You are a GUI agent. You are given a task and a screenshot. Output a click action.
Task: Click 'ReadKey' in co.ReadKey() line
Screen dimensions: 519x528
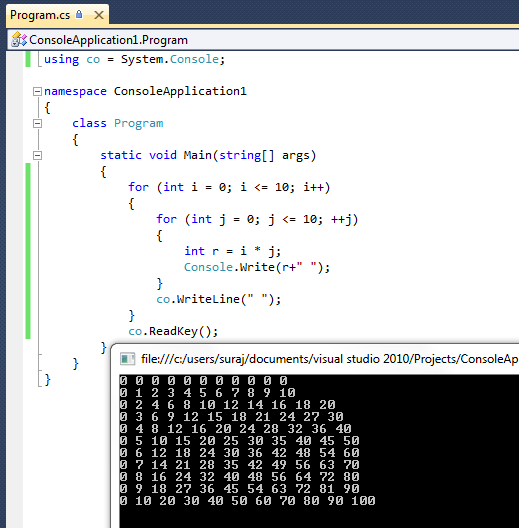[173, 331]
